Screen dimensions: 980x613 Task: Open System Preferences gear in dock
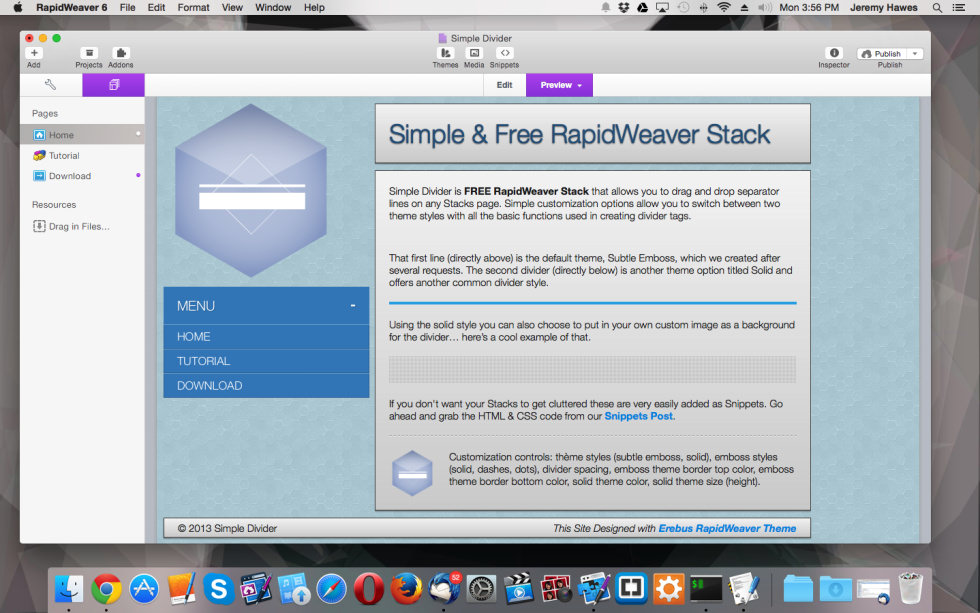pos(481,589)
